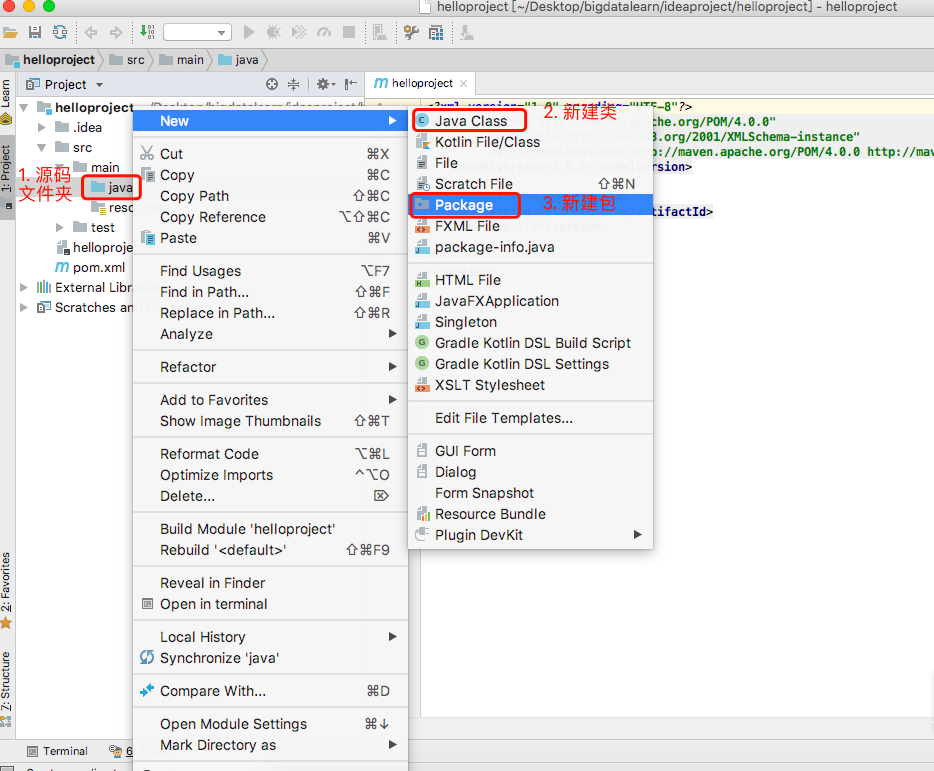Choose Gradle Kotlin DSL Build Script
This screenshot has width=934, height=771.
pos(530,343)
